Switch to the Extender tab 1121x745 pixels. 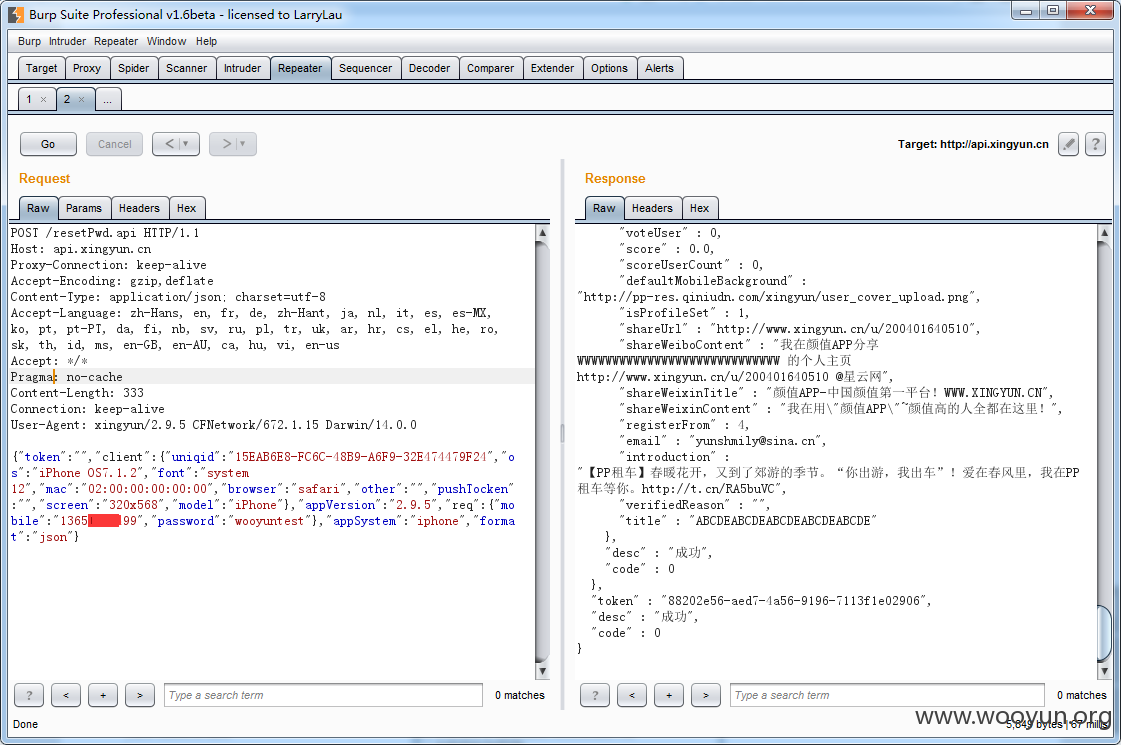(x=552, y=68)
